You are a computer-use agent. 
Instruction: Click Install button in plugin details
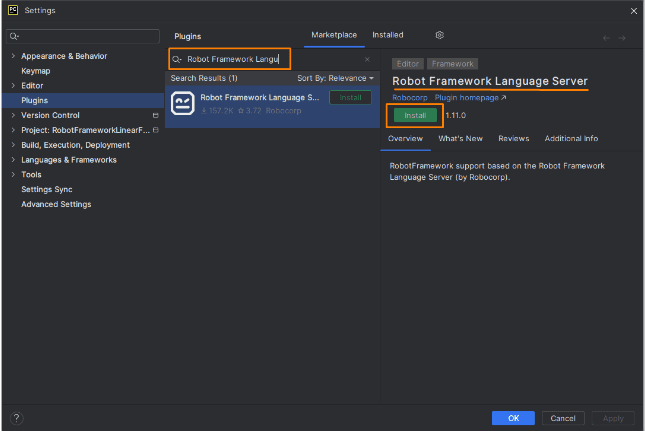pyautogui.click(x=415, y=116)
